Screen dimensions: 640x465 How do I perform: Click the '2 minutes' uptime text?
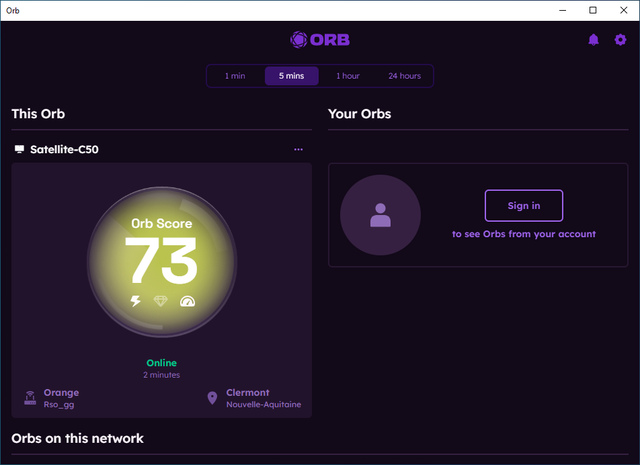pos(162,375)
